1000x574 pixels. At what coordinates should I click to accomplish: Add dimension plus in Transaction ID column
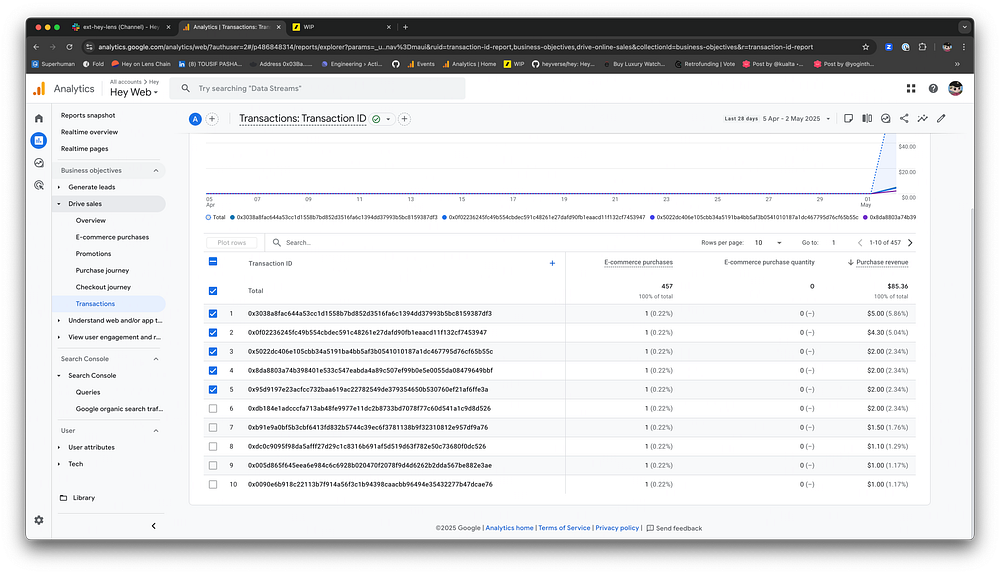[552, 263]
